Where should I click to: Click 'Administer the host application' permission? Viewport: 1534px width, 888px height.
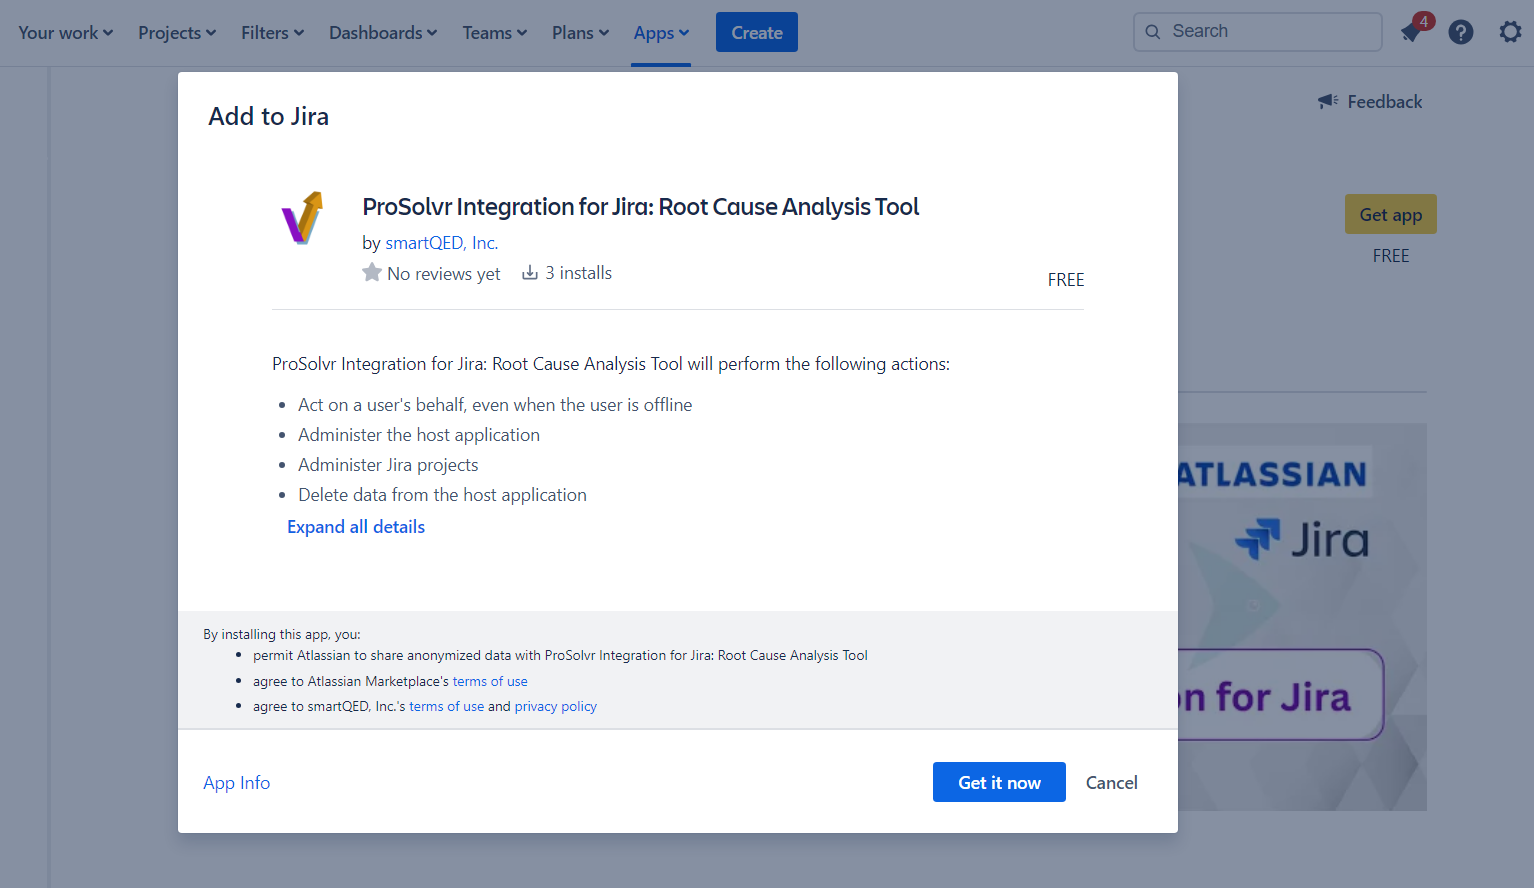pyautogui.click(x=419, y=435)
